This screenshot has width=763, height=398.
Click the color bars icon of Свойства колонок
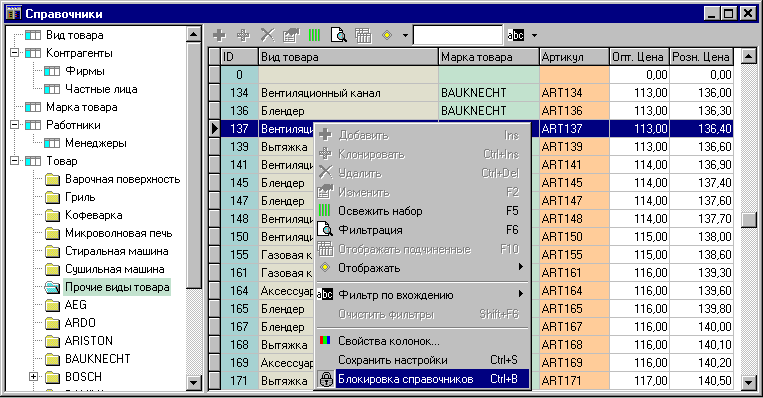(x=325, y=341)
